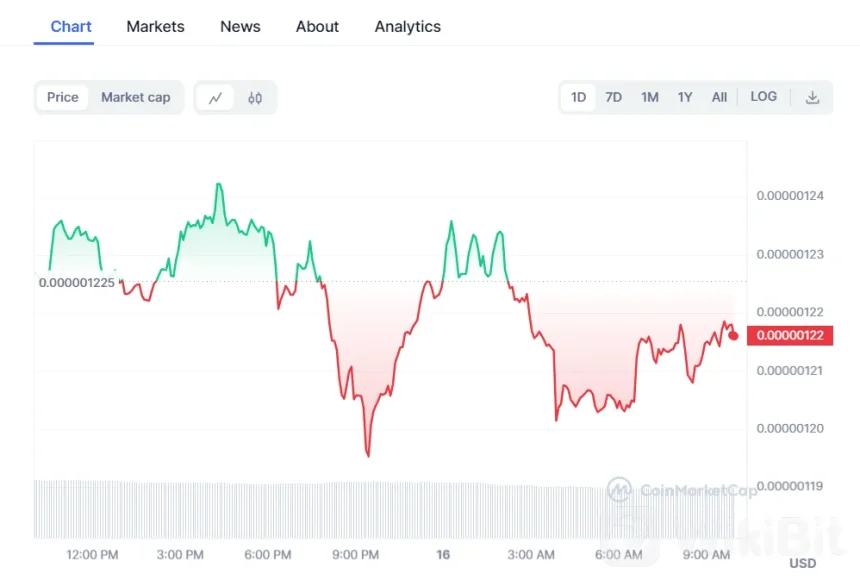Go to the News tab

pyautogui.click(x=240, y=27)
